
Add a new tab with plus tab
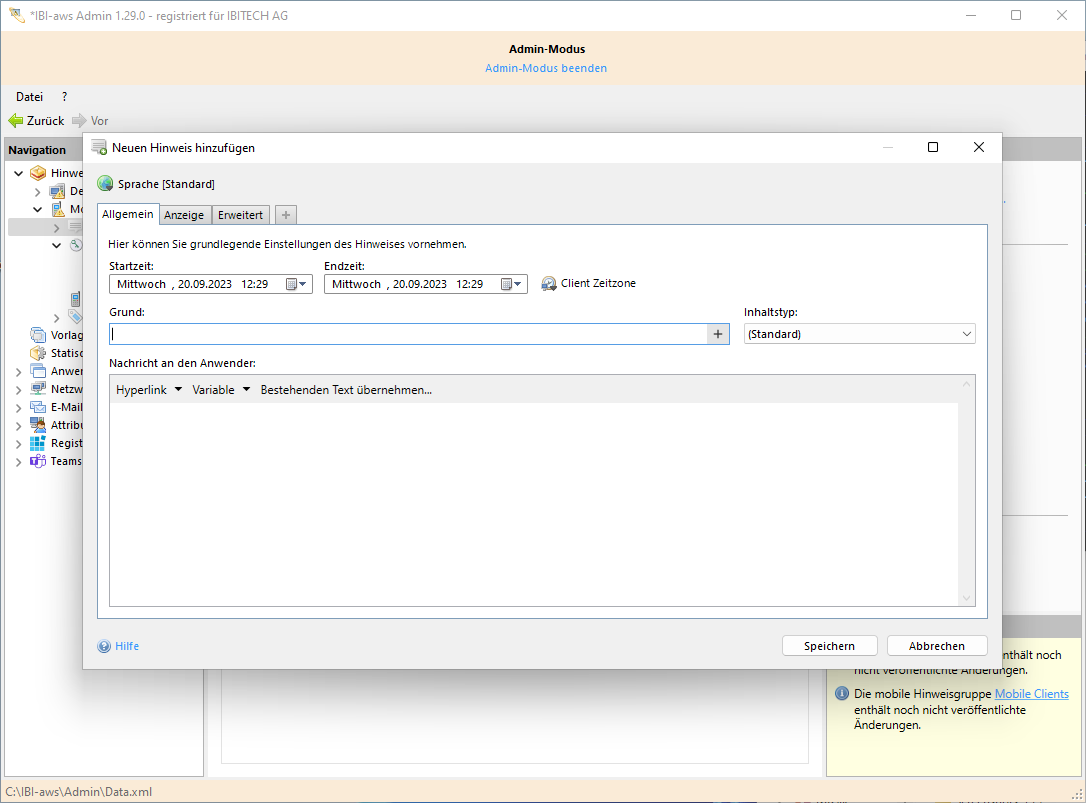pyautogui.click(x=285, y=215)
